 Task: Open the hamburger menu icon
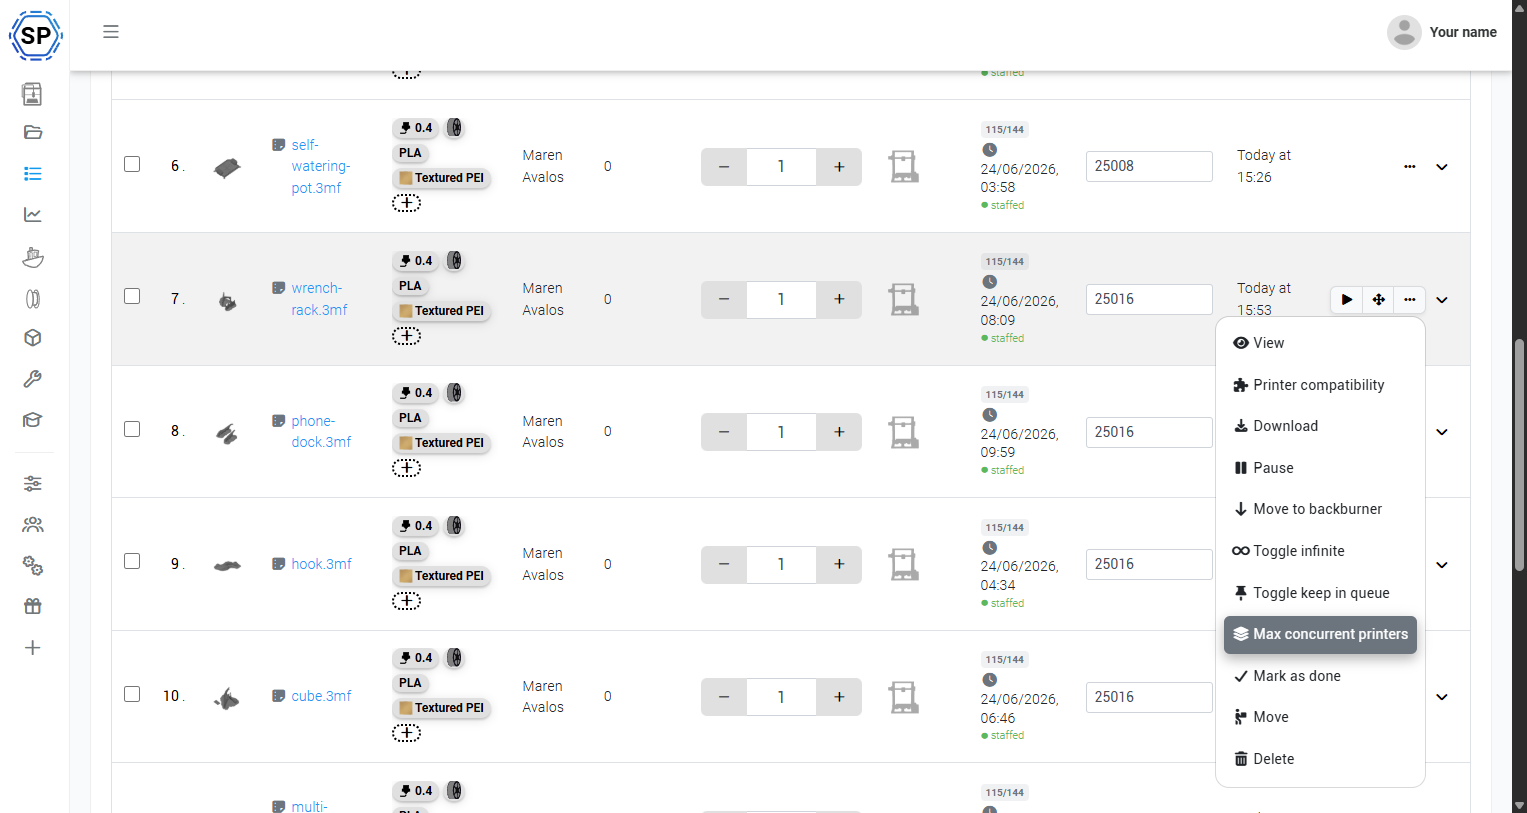coord(111,32)
